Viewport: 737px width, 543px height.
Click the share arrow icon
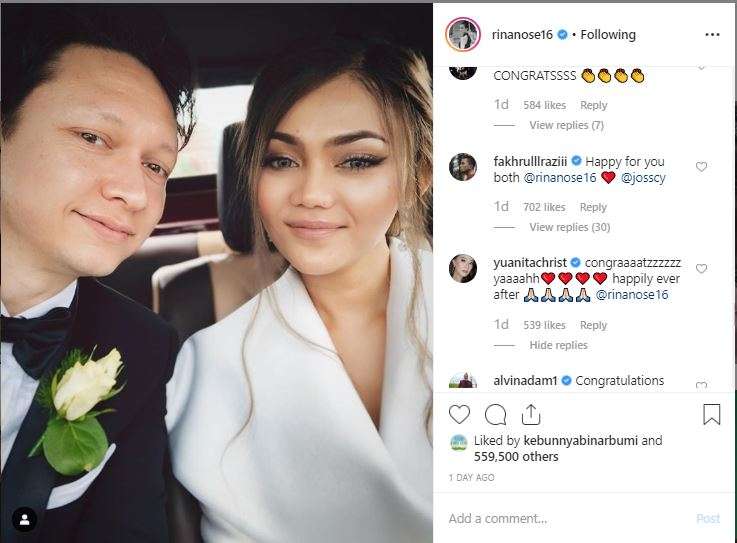pyautogui.click(x=531, y=414)
